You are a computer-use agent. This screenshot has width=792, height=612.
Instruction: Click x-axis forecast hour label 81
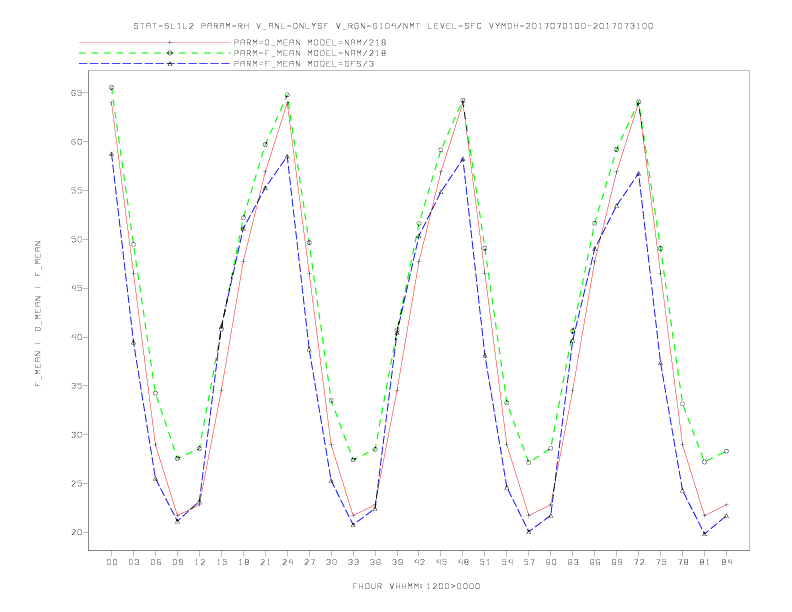pos(705,562)
